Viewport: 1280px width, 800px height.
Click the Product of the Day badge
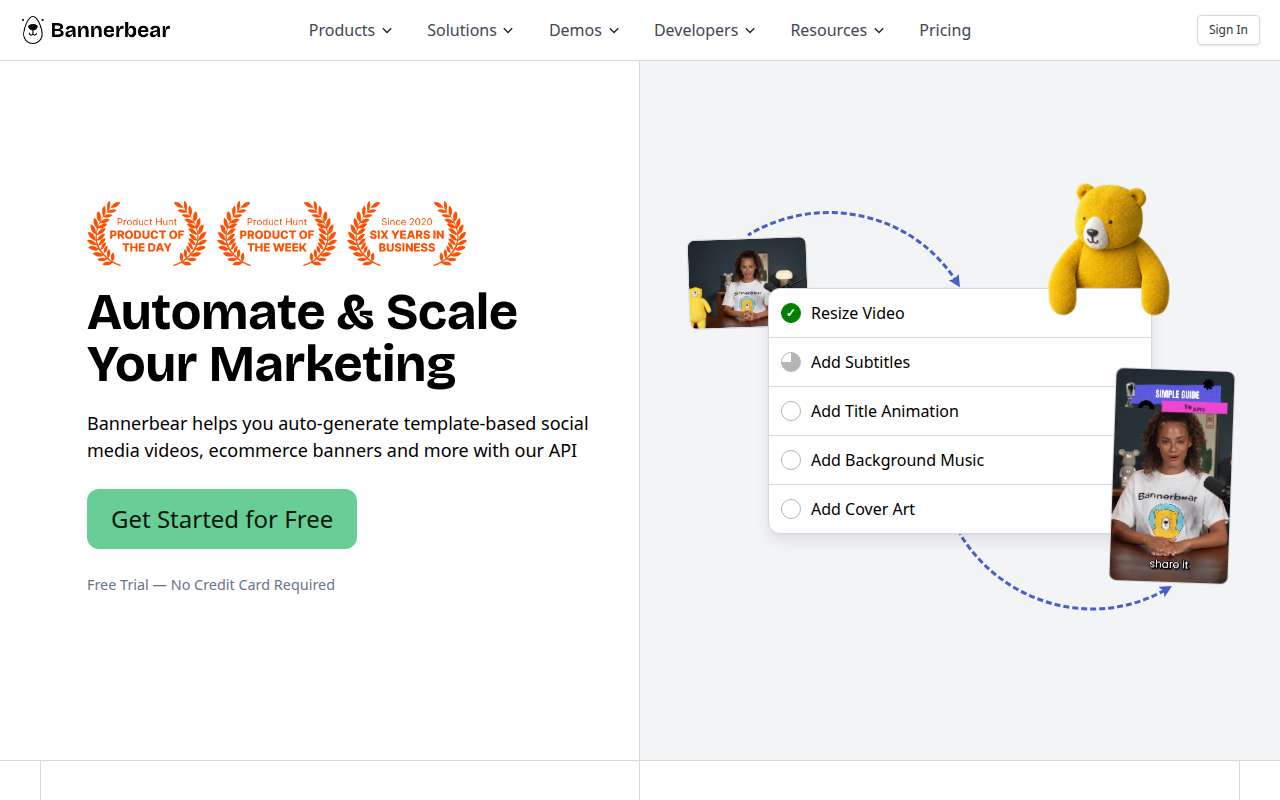(x=147, y=234)
